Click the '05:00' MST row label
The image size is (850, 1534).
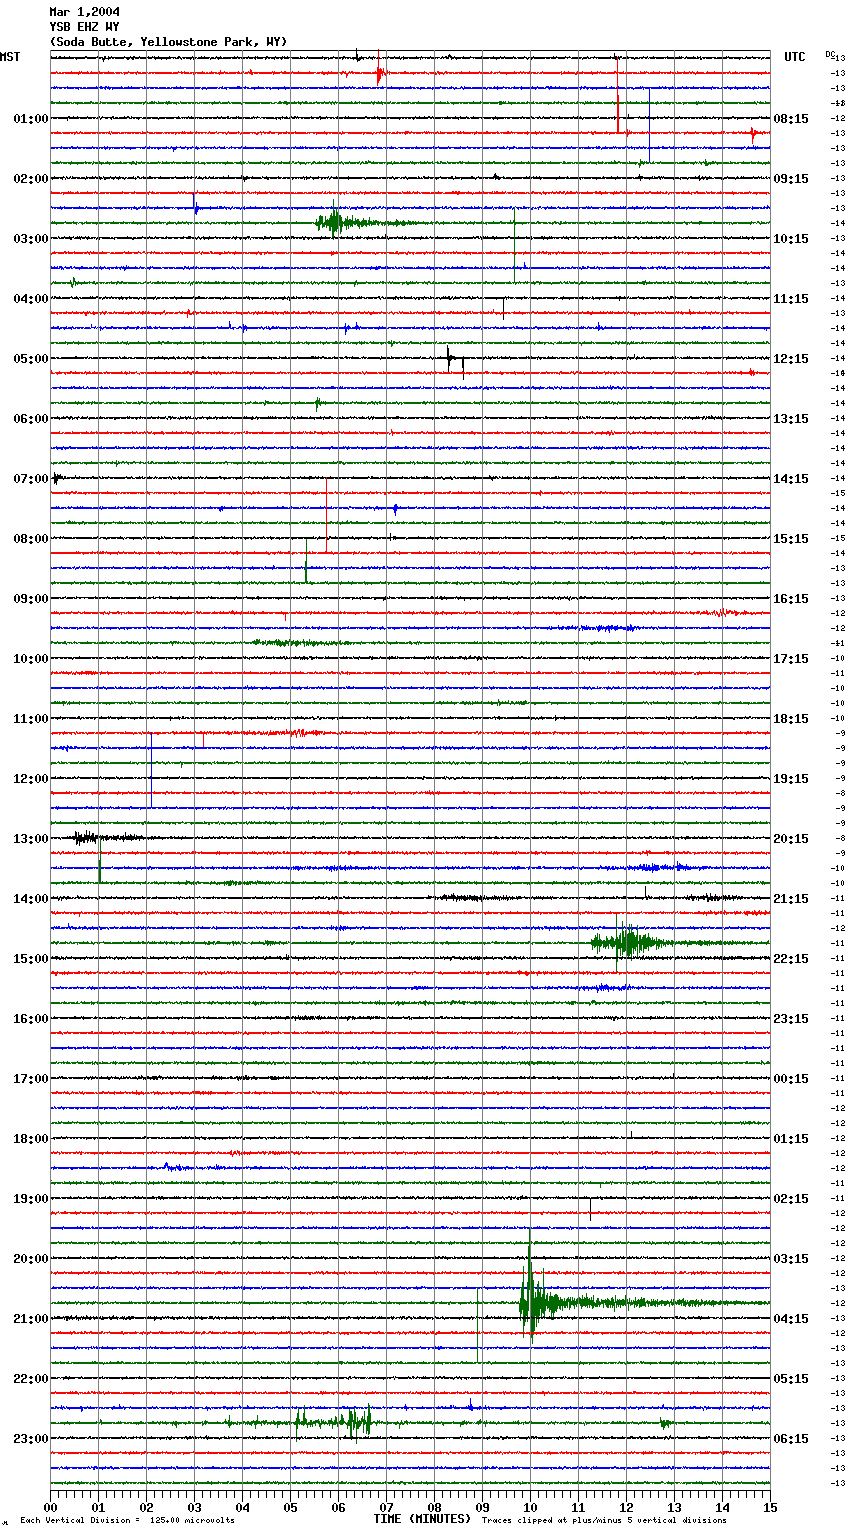31,359
